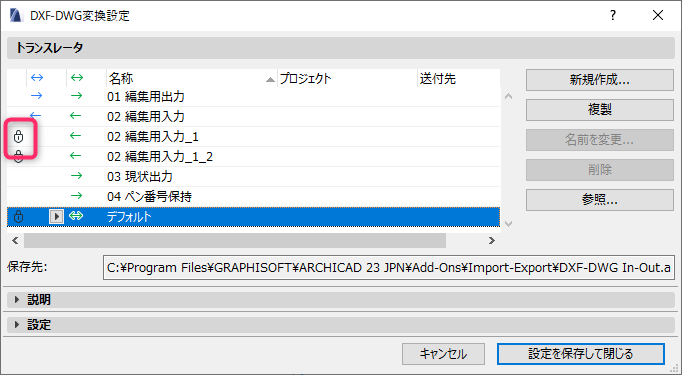Sort list by 名称 column header

pyautogui.click(x=192, y=78)
